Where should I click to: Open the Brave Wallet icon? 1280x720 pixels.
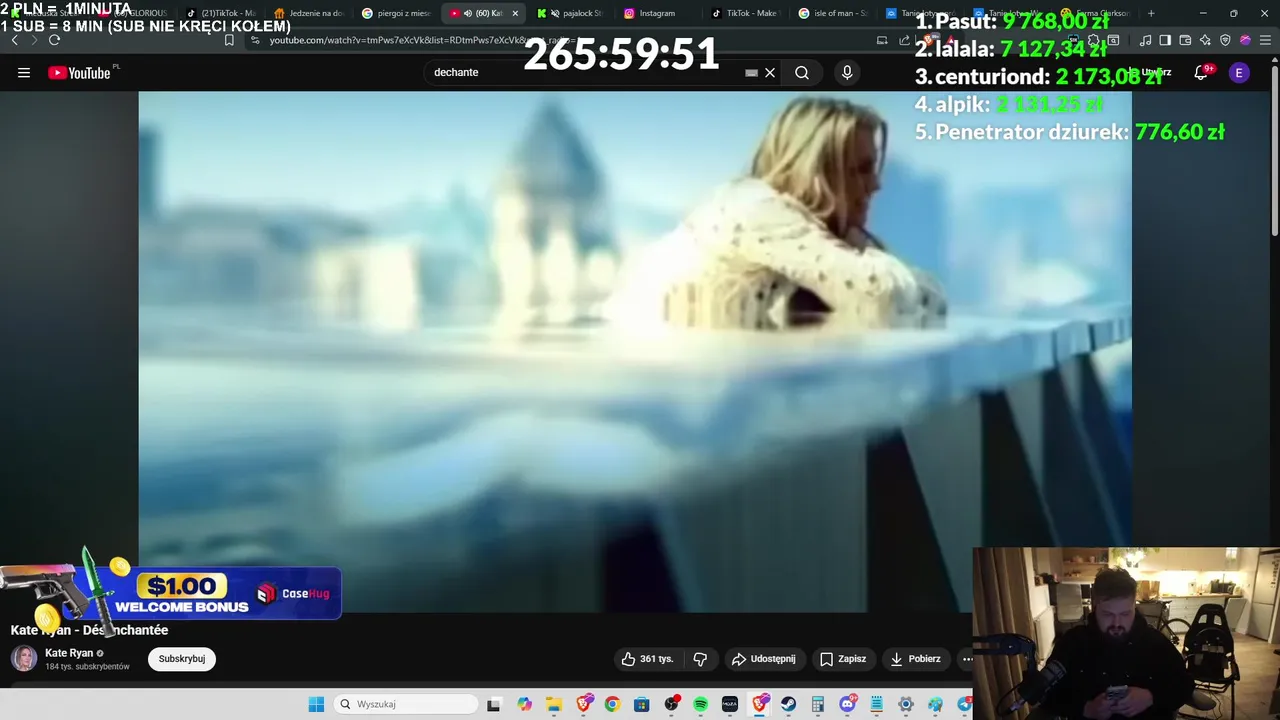tap(1185, 40)
